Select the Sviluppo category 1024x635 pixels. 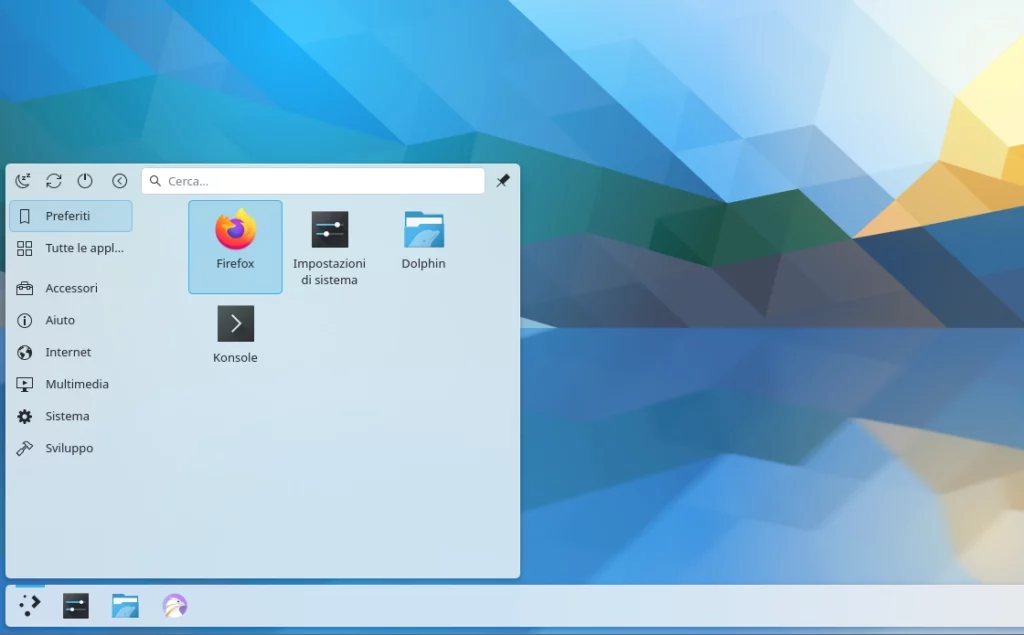(x=70, y=448)
